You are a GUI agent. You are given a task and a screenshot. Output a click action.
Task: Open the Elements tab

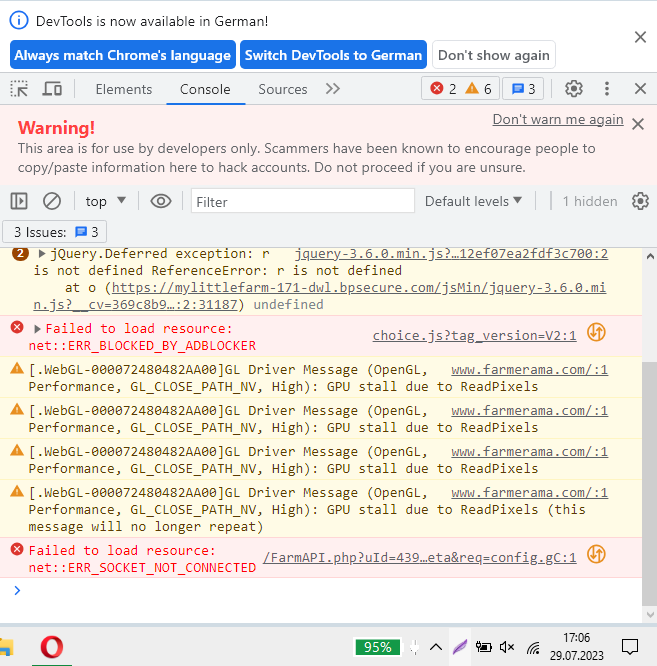click(124, 89)
